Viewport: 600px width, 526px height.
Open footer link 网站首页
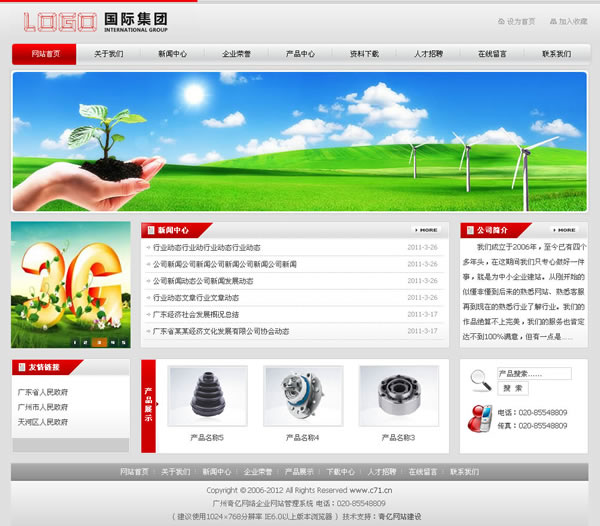click(x=134, y=472)
